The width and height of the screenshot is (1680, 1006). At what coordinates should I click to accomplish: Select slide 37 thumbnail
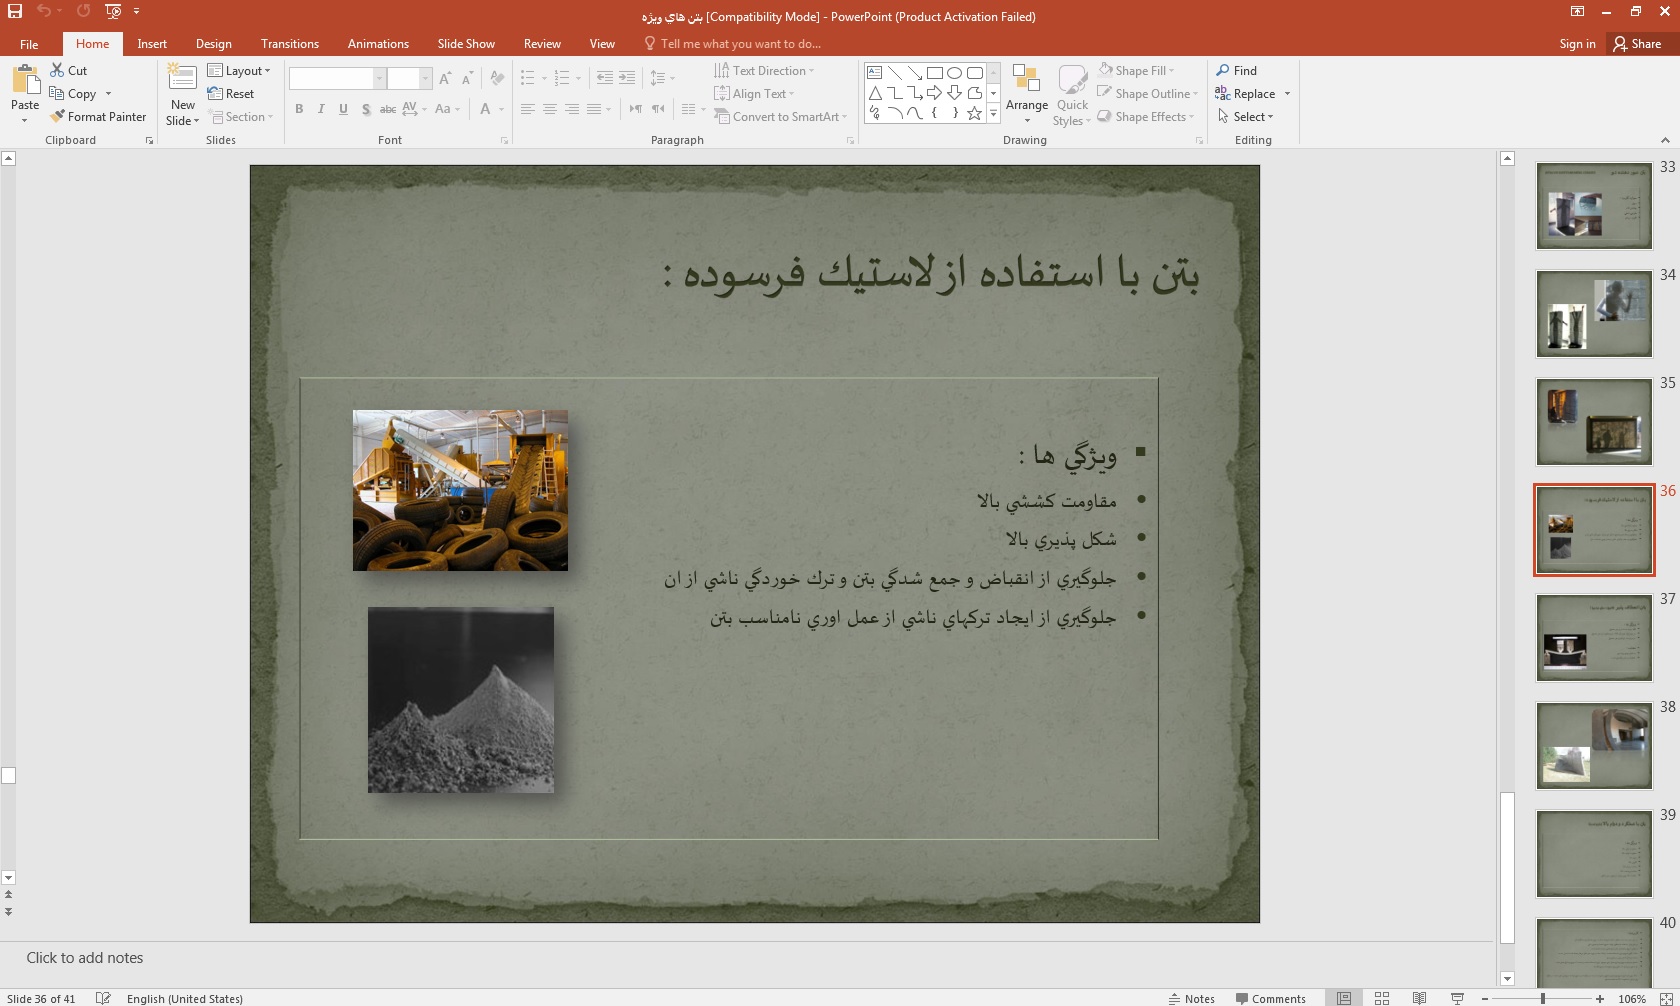click(x=1593, y=638)
